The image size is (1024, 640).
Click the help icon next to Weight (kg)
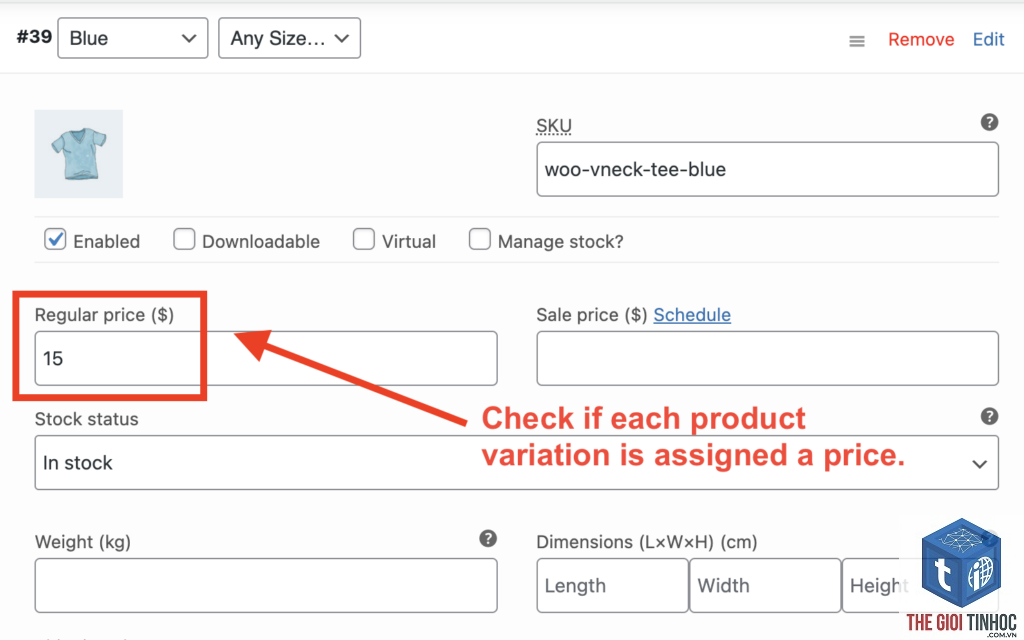[x=488, y=539]
